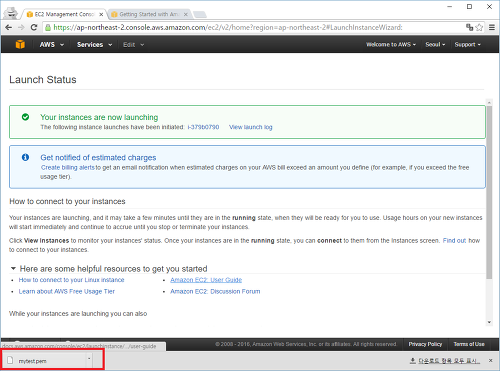Open the Create billing alerts link

tap(68, 167)
